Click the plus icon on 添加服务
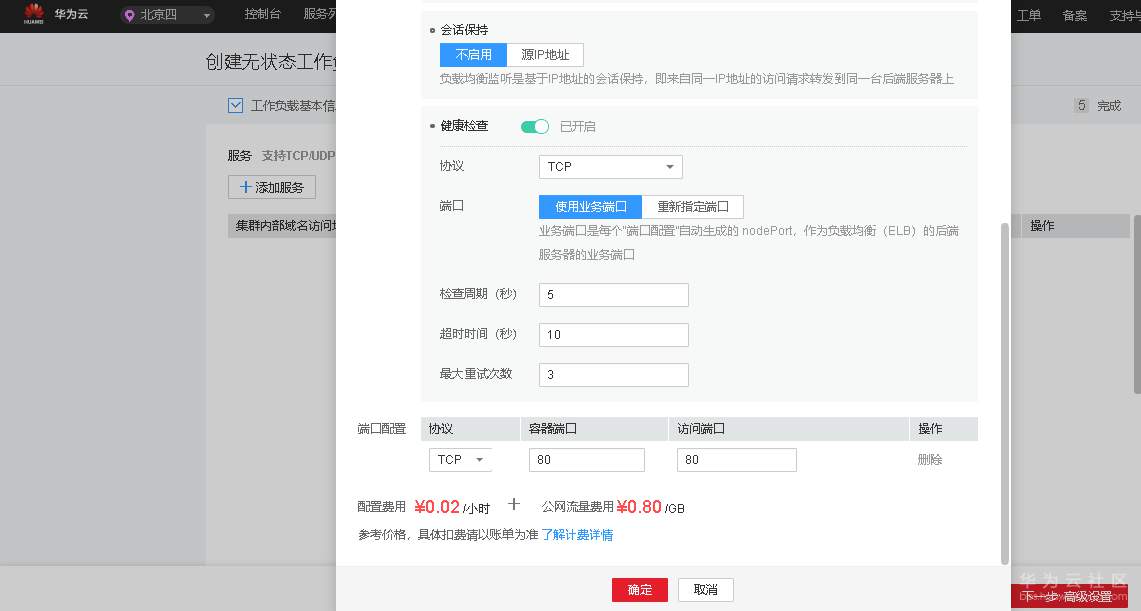Image resolution: width=1141 pixels, height=611 pixels. pos(245,187)
